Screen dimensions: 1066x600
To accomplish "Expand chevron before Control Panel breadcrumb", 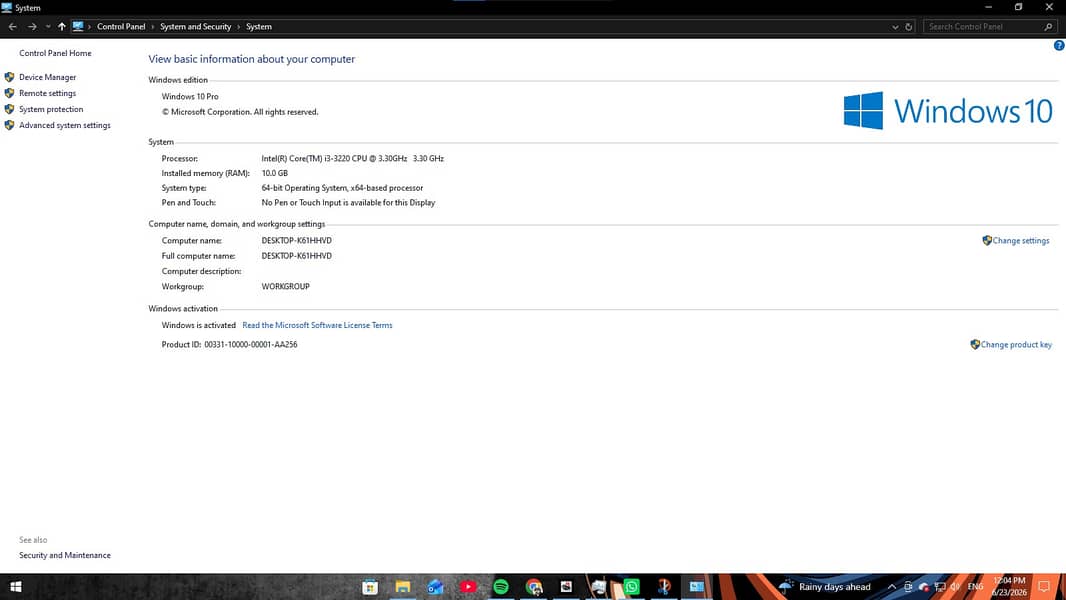I will pos(90,27).
